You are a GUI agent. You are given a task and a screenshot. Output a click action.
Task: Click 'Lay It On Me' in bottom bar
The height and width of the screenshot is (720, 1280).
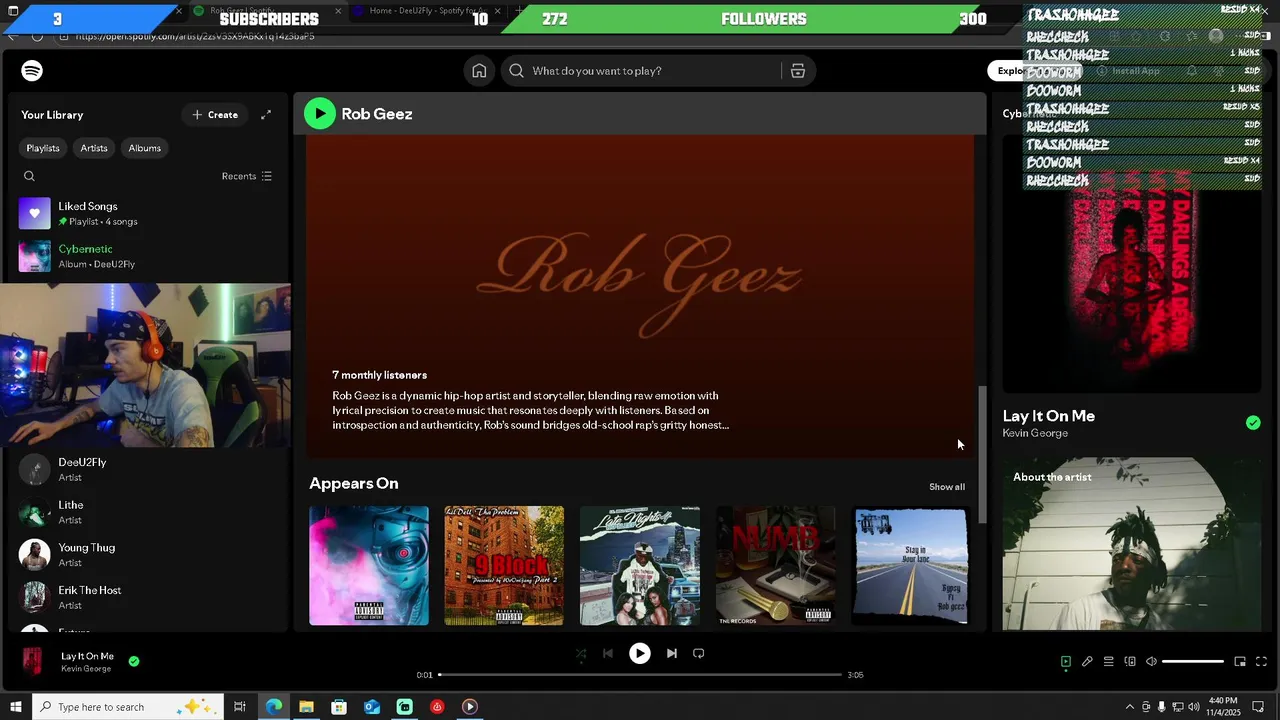click(87, 656)
